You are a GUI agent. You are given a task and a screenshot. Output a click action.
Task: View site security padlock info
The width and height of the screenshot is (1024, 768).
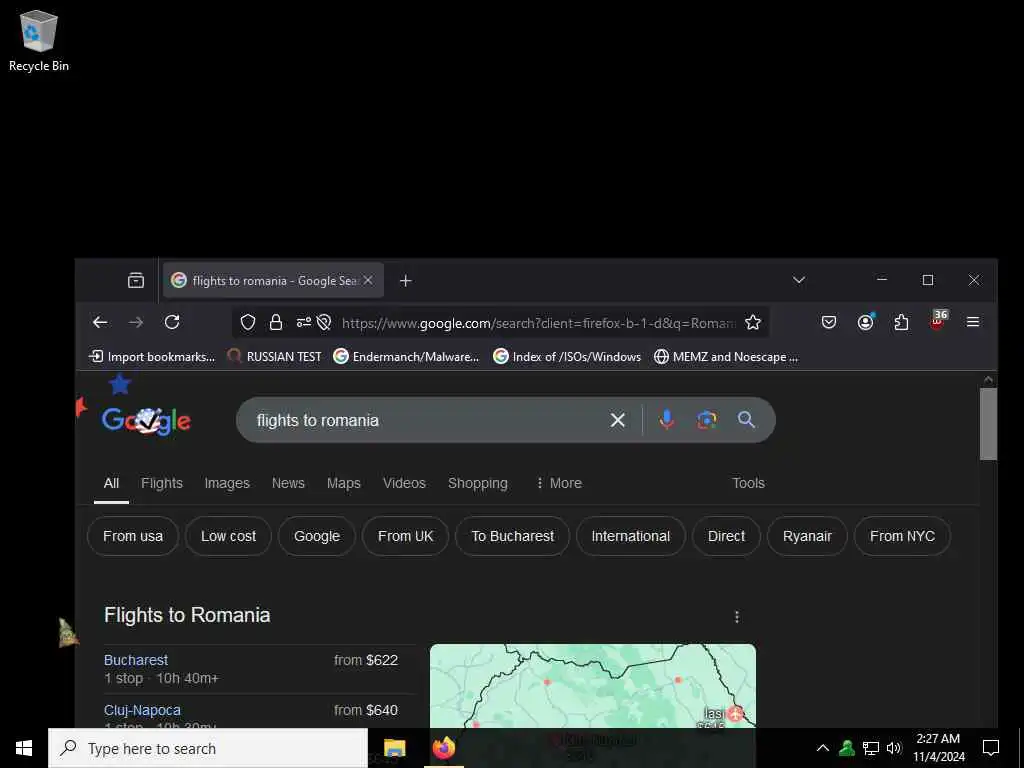(x=276, y=323)
